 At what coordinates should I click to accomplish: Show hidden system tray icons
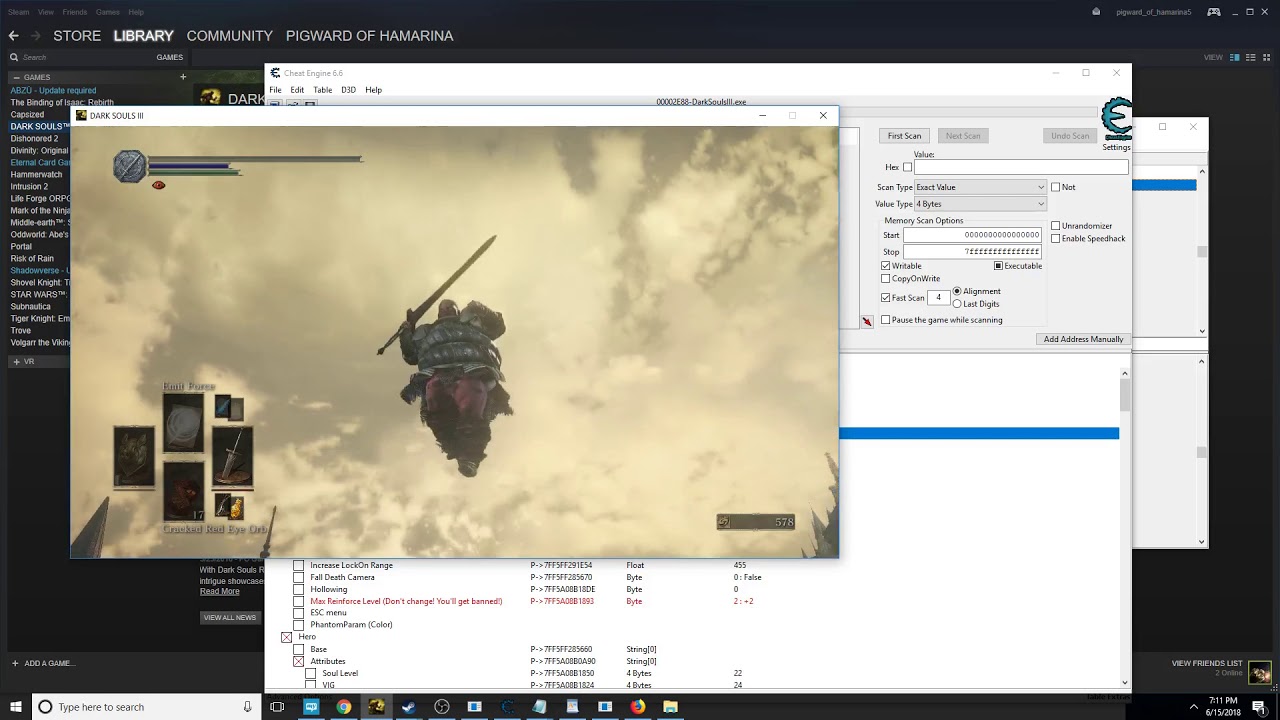[1193, 707]
